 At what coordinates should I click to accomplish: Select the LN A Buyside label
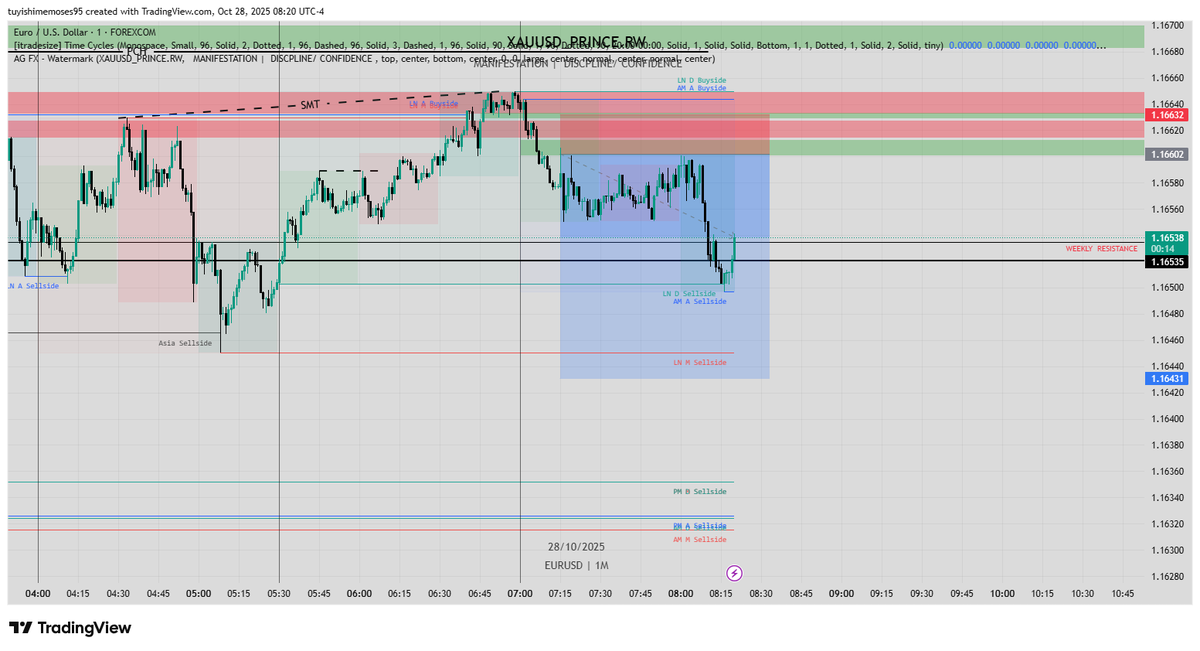point(434,104)
